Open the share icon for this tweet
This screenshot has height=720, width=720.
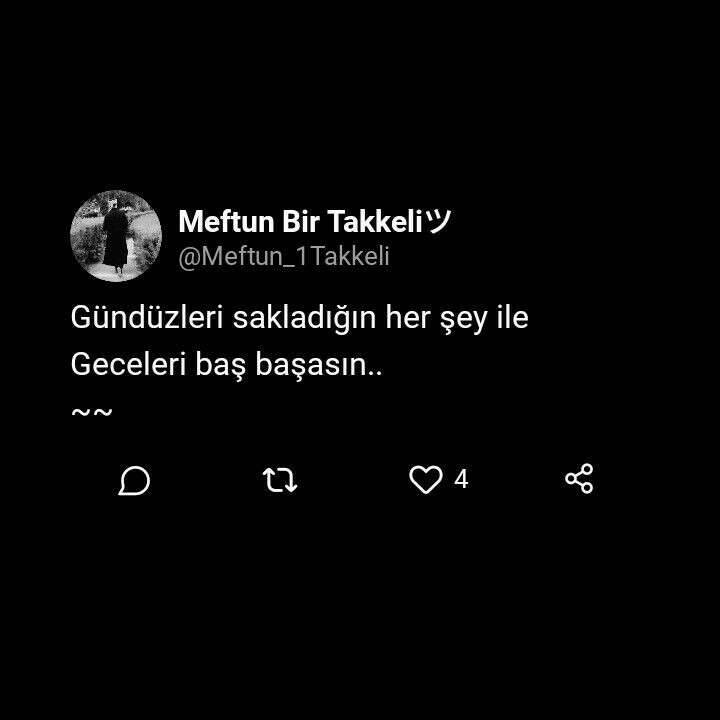pos(579,478)
